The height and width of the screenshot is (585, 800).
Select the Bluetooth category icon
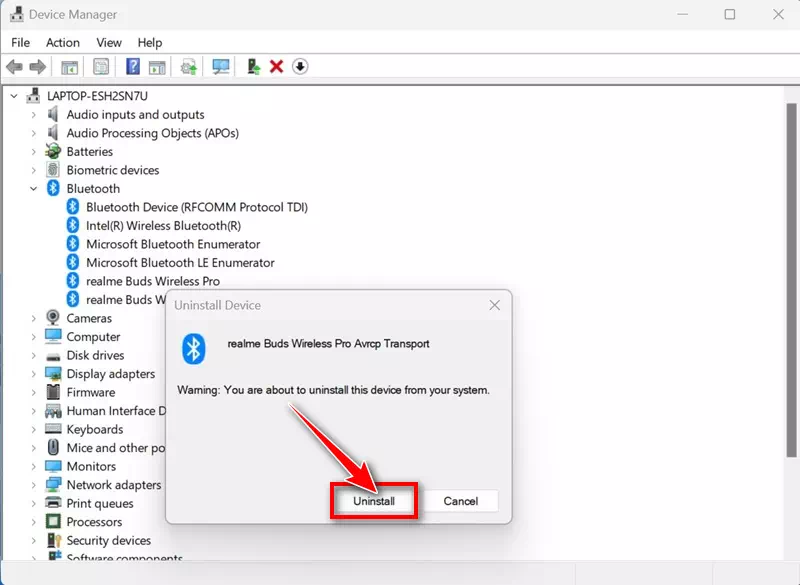pos(53,188)
